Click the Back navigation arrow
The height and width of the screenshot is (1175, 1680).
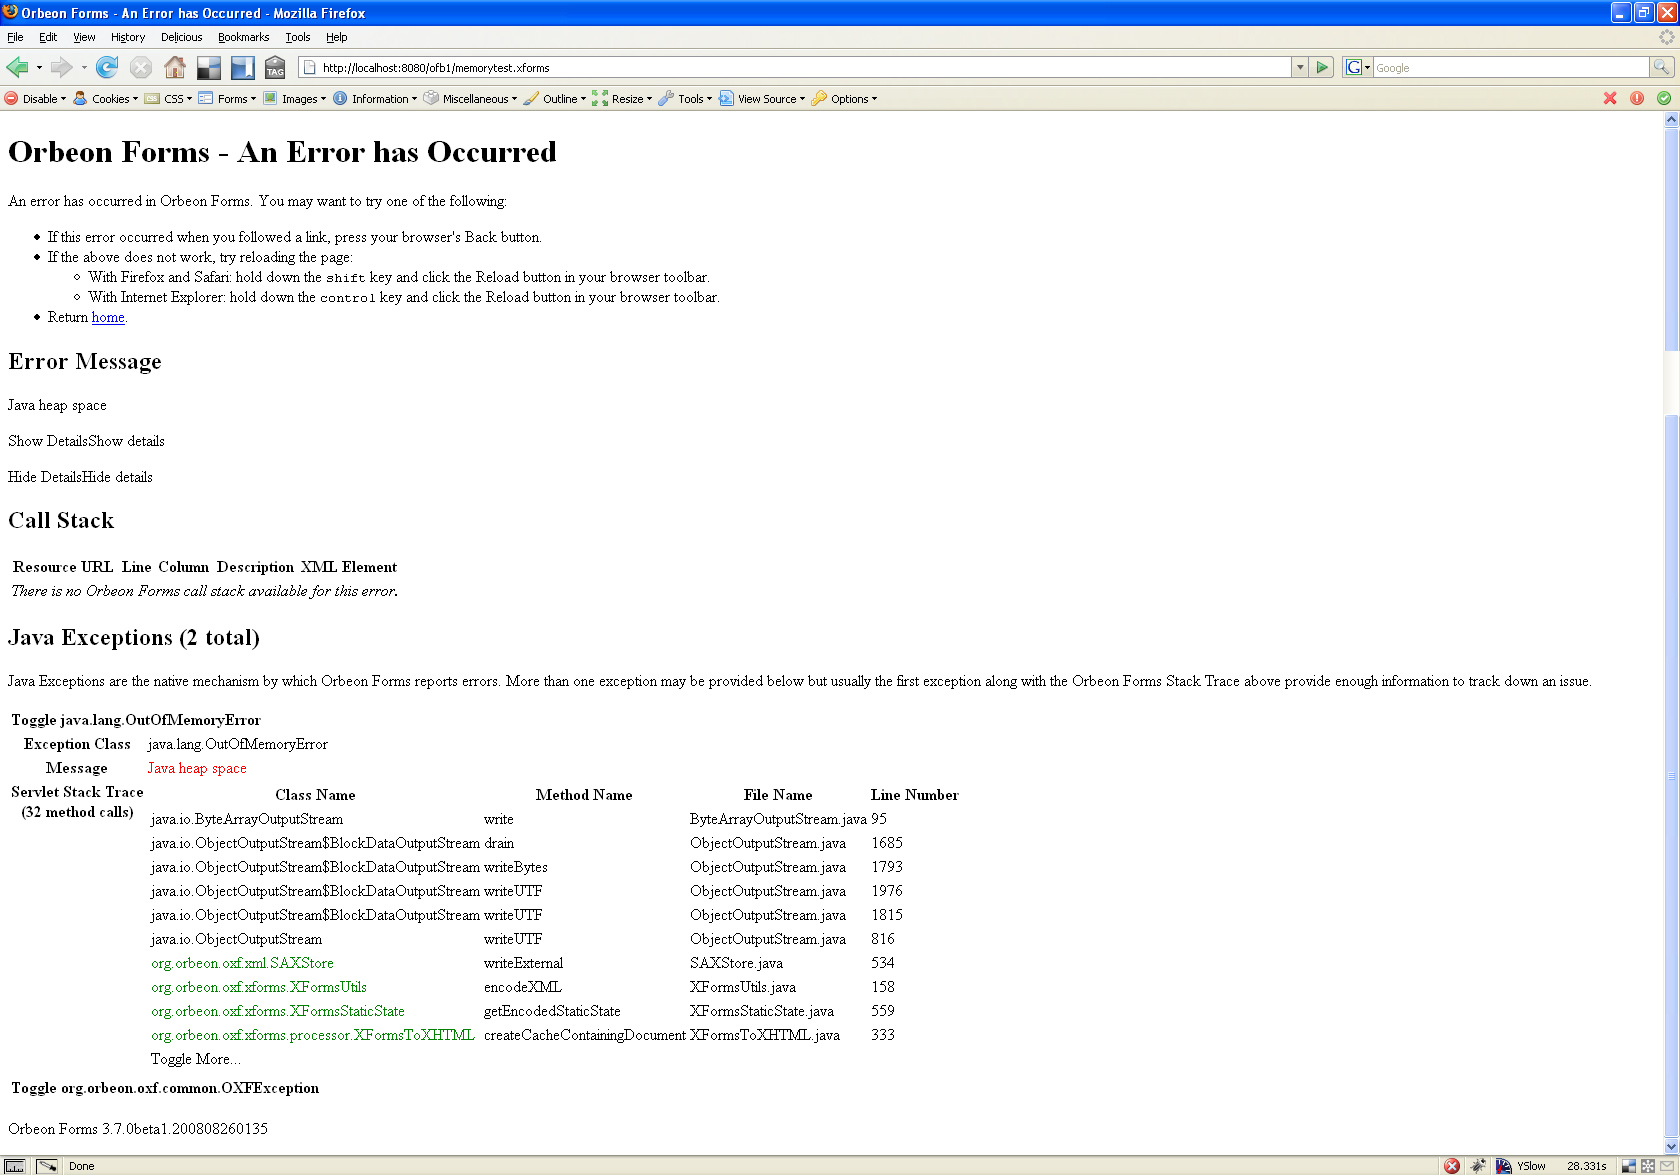coord(18,67)
